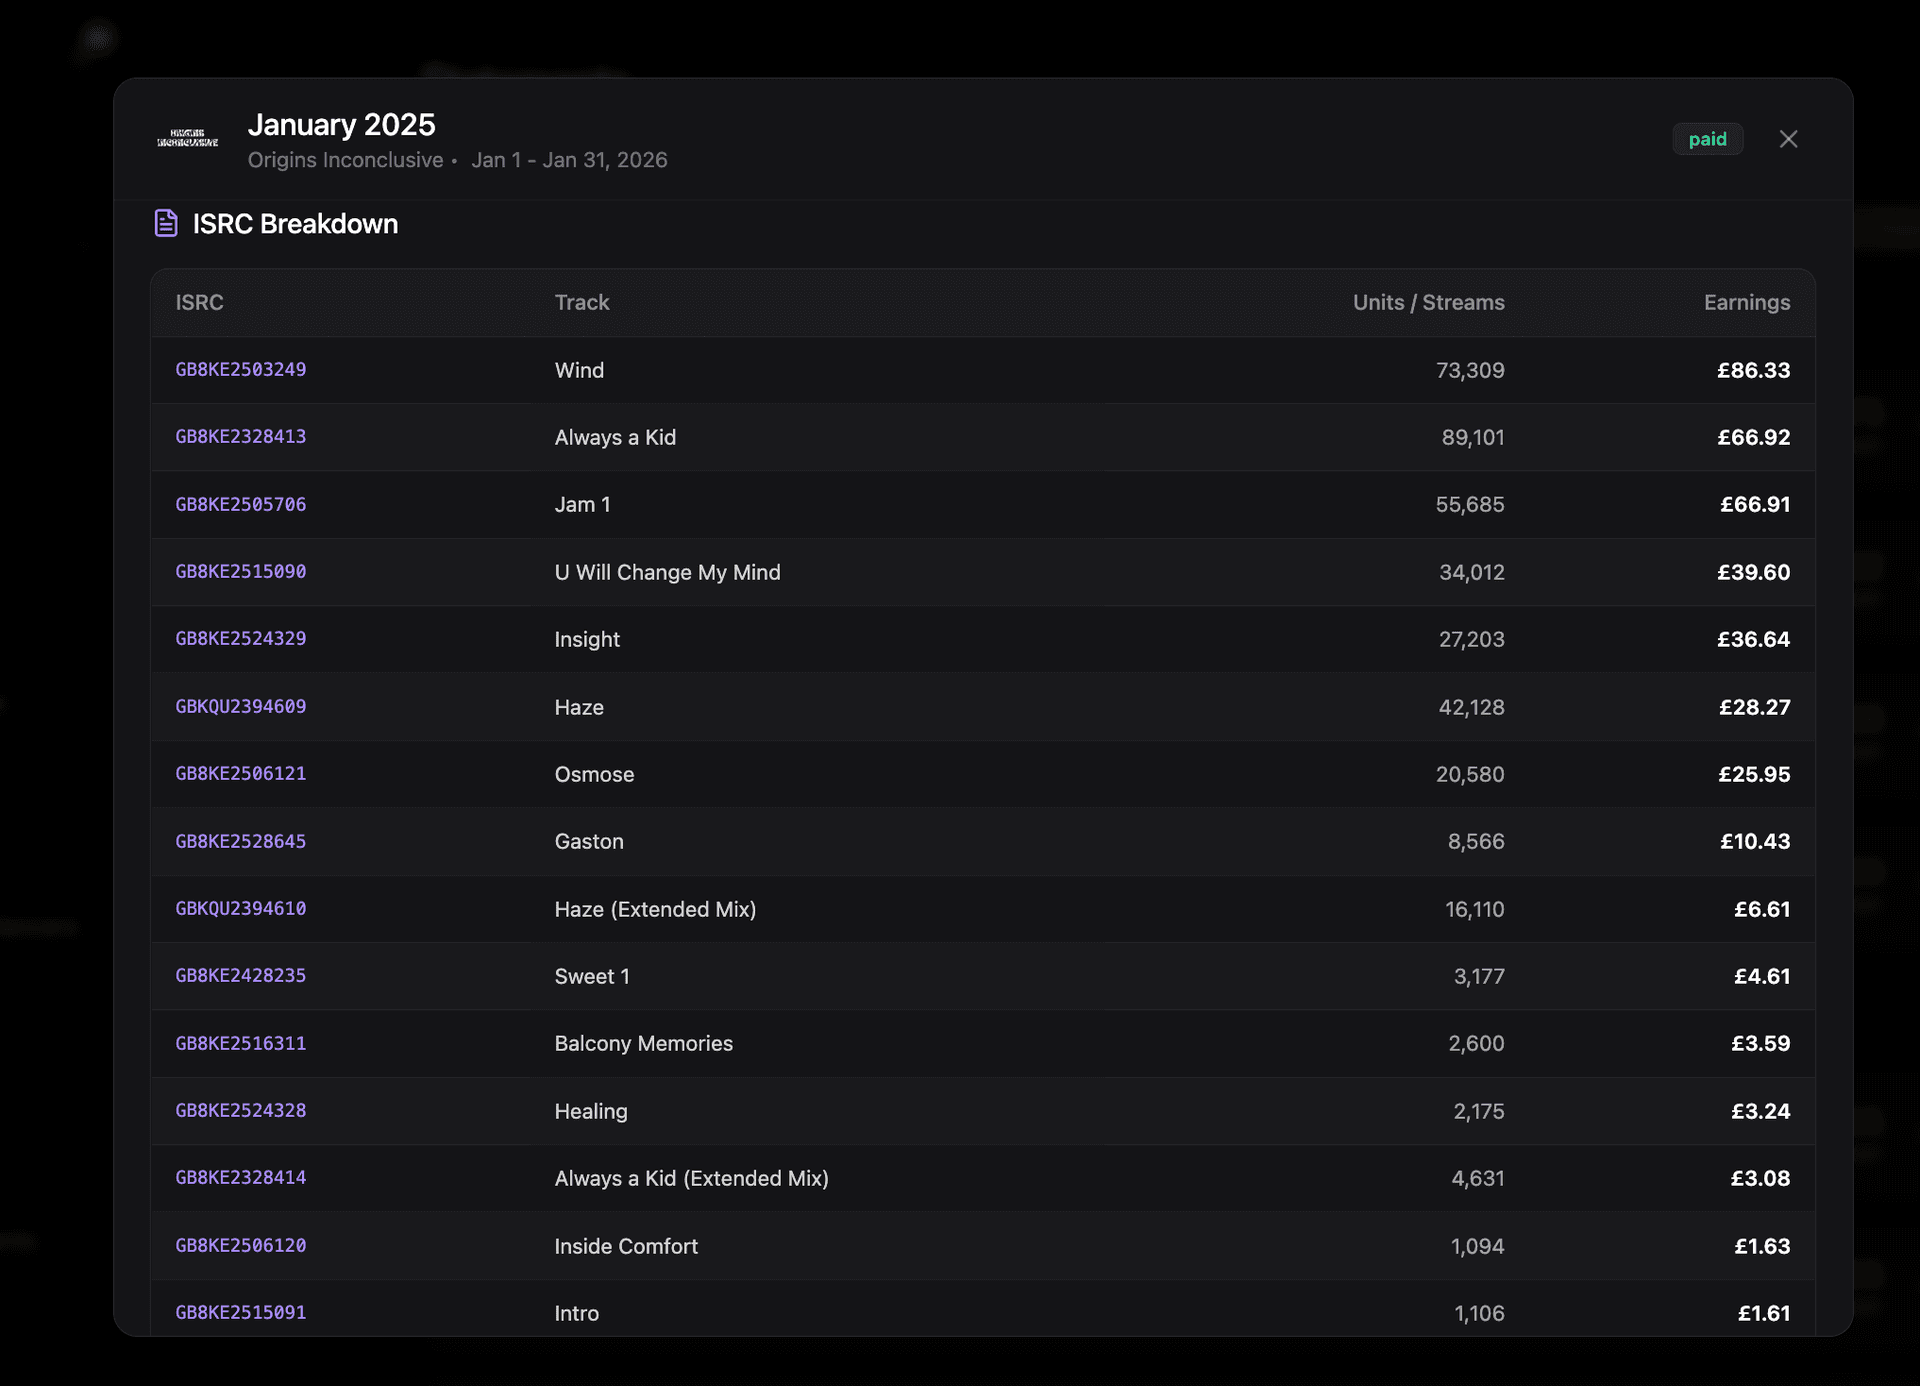Open ISRC code GB8KE2328413
1920x1386 pixels.
tap(241, 436)
